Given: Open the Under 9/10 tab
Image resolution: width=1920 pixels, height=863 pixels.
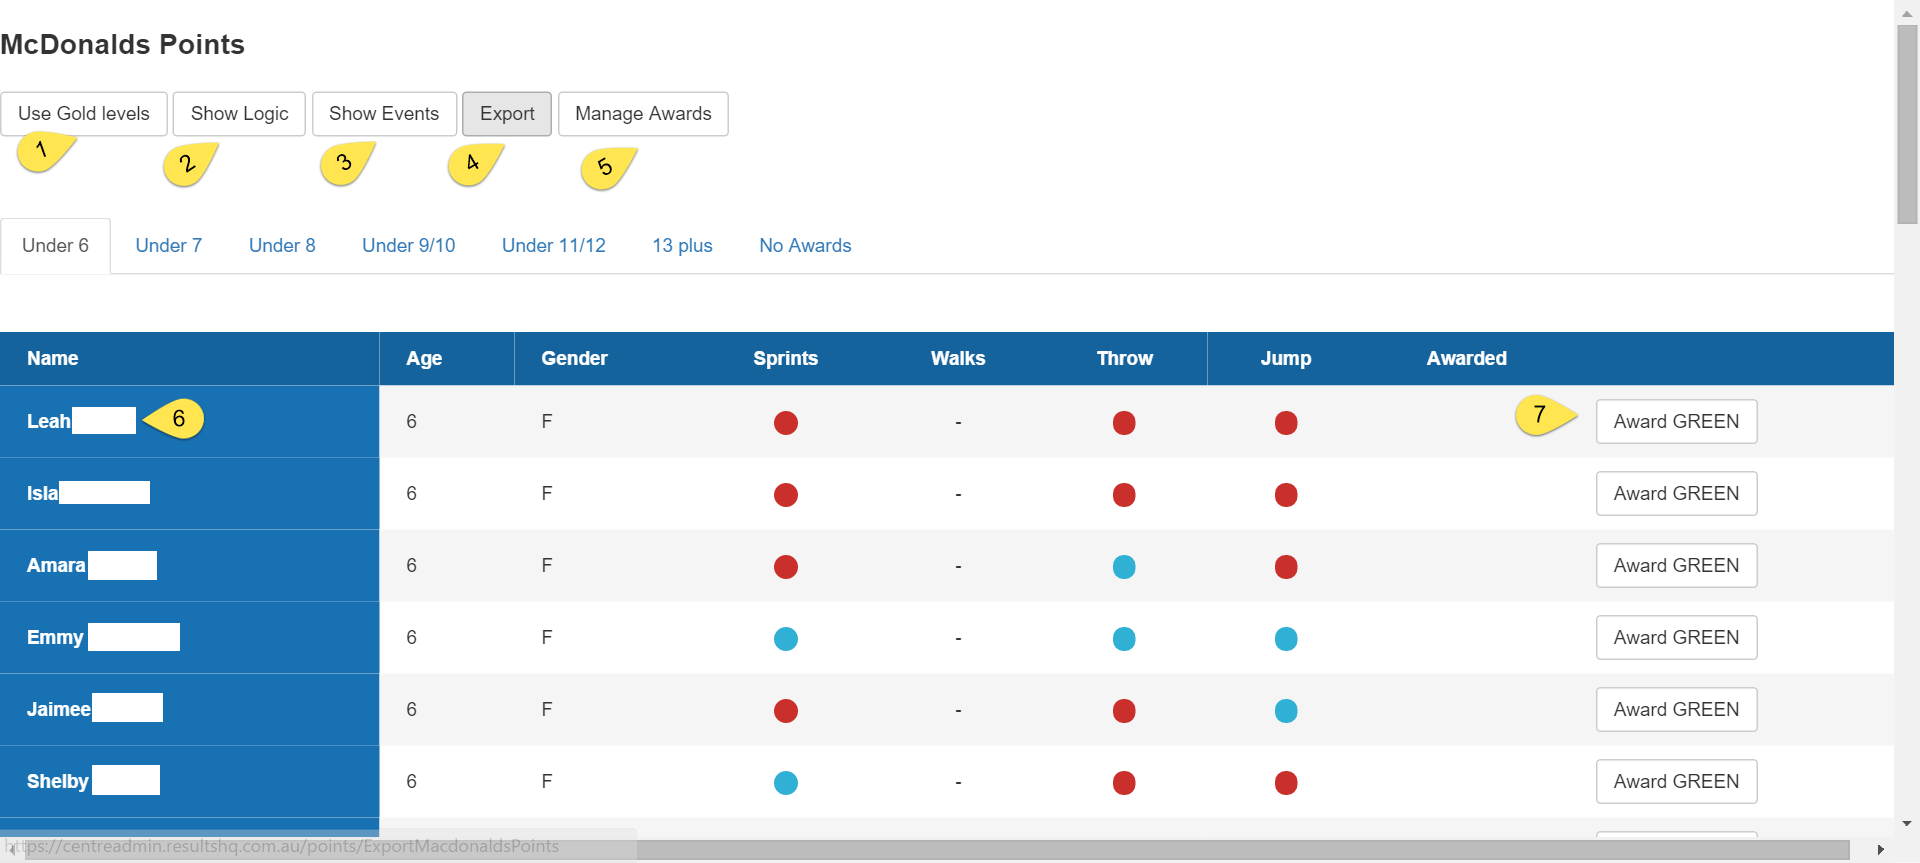Looking at the screenshot, I should [409, 246].
